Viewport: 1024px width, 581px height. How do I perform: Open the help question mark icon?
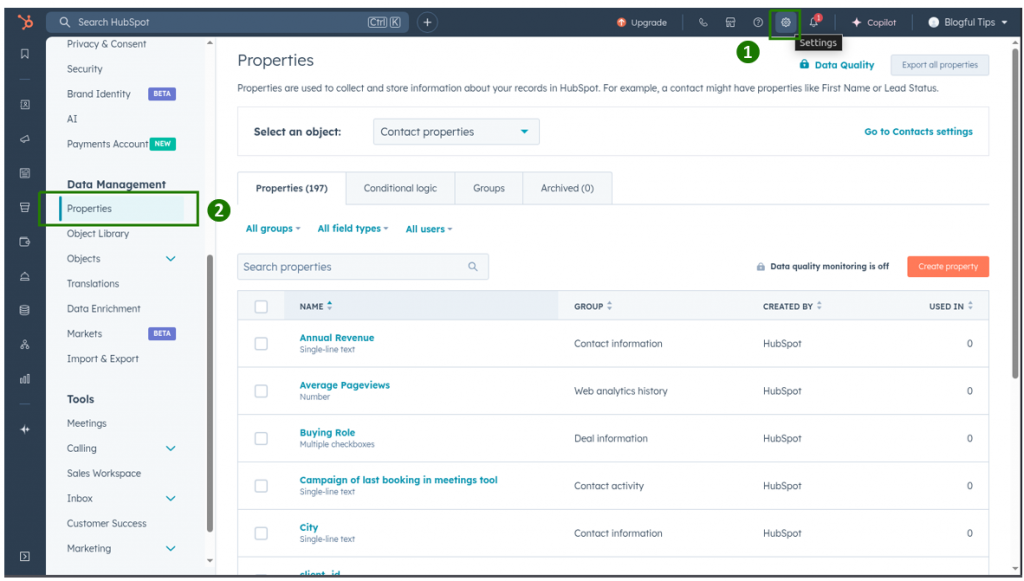[758, 22]
